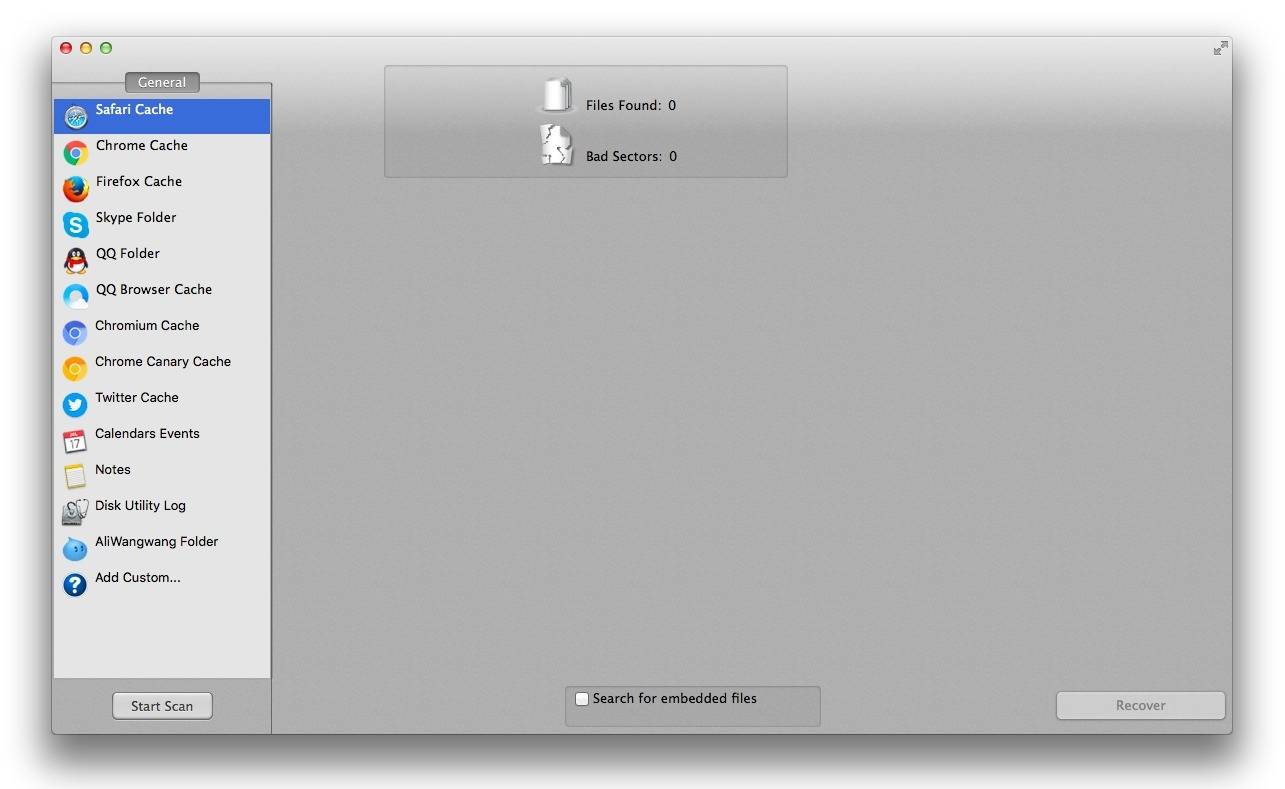Select Safari Cache text label
Screen dimensions: 1285x789
click(134, 109)
